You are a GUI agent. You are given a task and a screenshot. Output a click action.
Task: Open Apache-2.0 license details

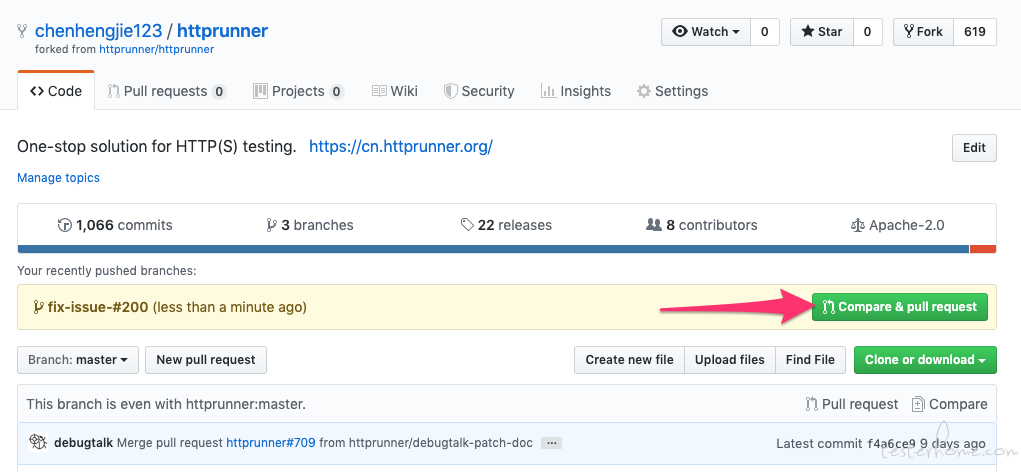897,225
